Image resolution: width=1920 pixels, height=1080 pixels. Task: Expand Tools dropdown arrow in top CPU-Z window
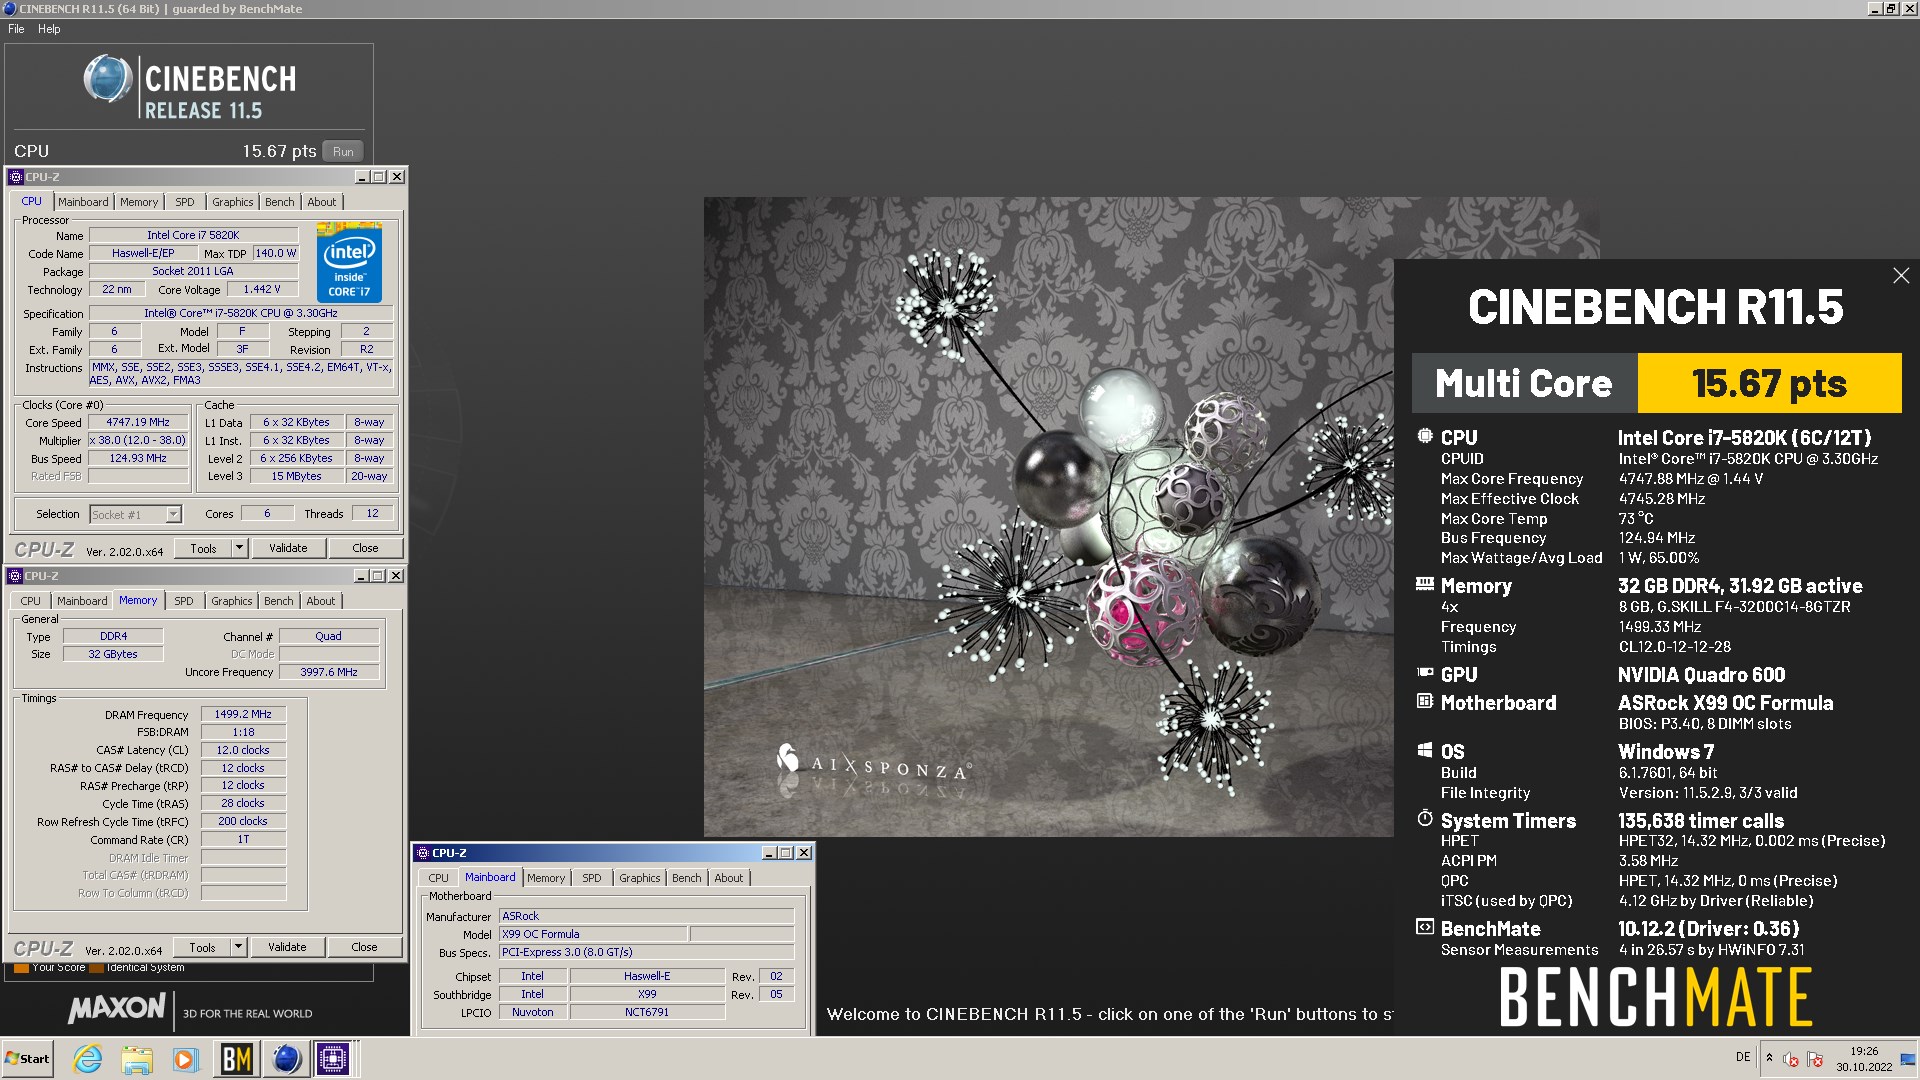239,548
